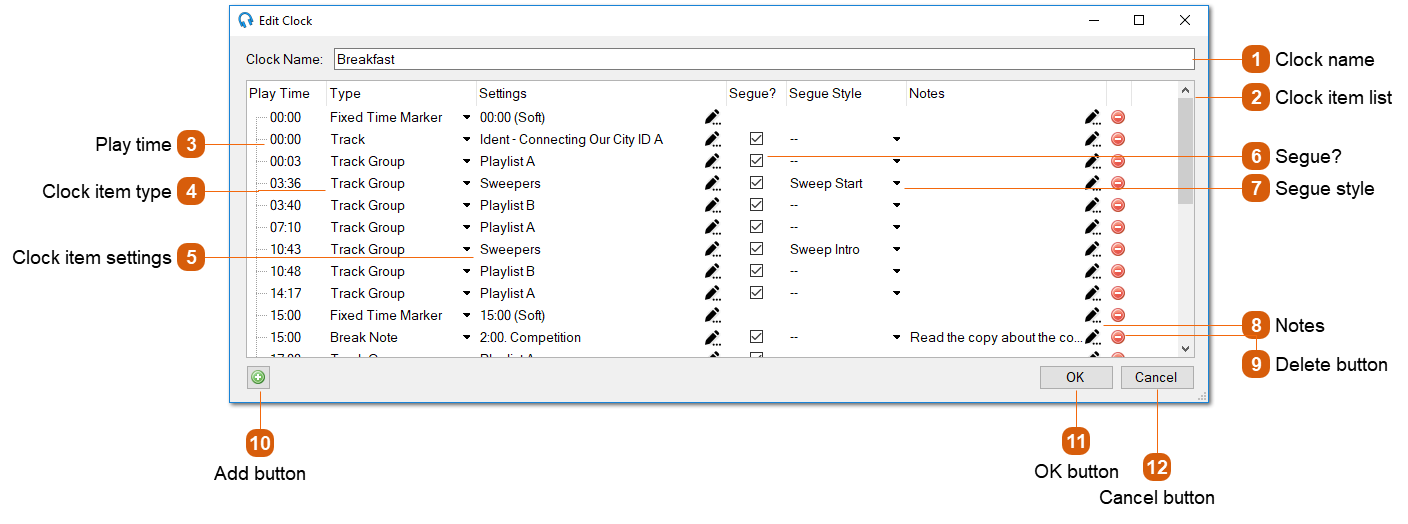
Task: Remove the 10:48 Playlist B item
Action: point(1118,271)
